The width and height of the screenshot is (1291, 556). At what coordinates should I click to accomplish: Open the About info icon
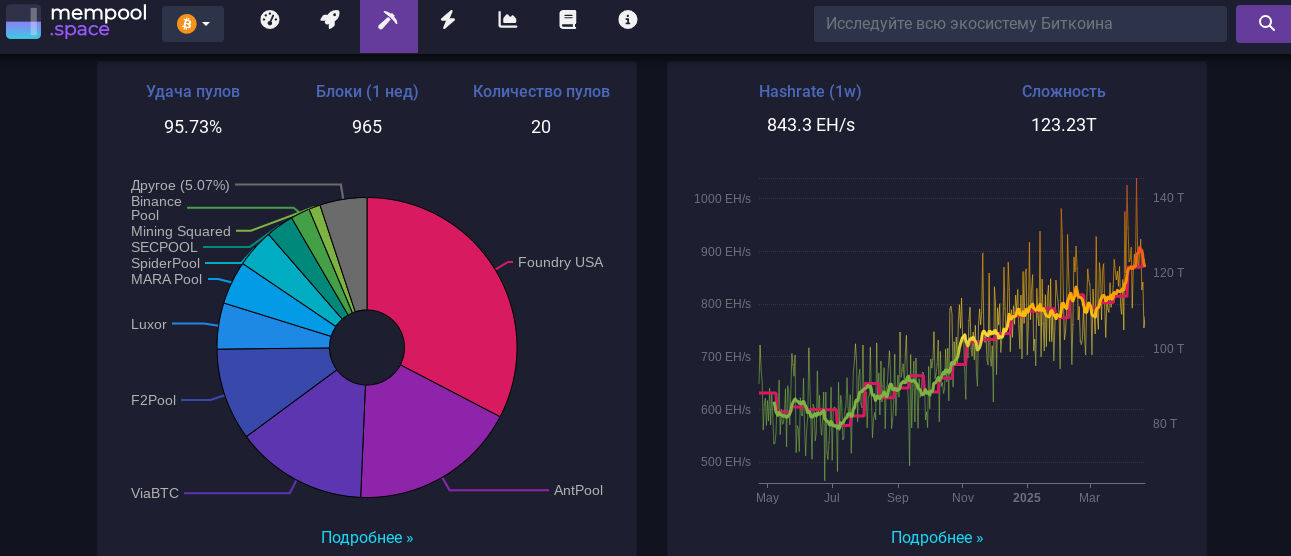point(628,20)
